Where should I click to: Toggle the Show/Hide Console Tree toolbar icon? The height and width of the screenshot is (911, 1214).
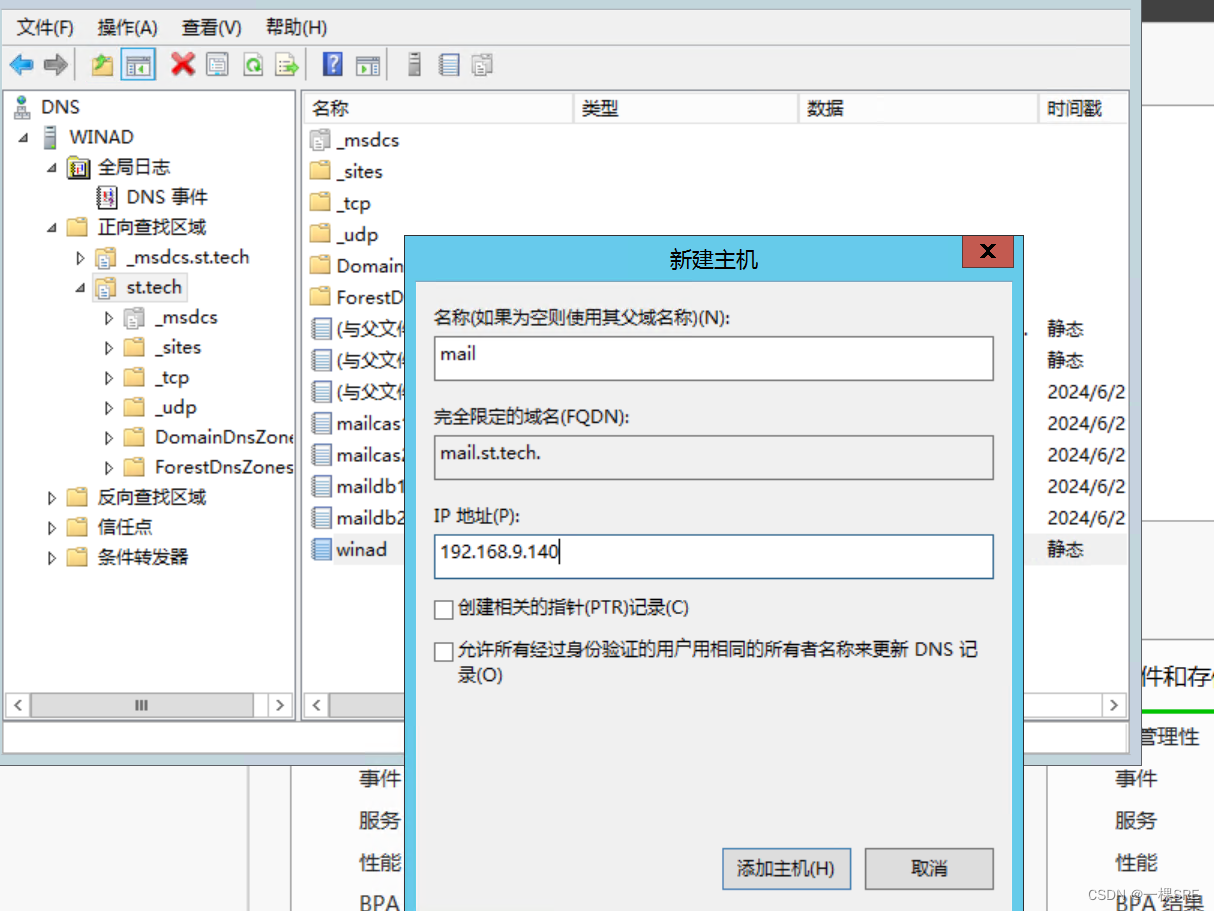(x=138, y=65)
